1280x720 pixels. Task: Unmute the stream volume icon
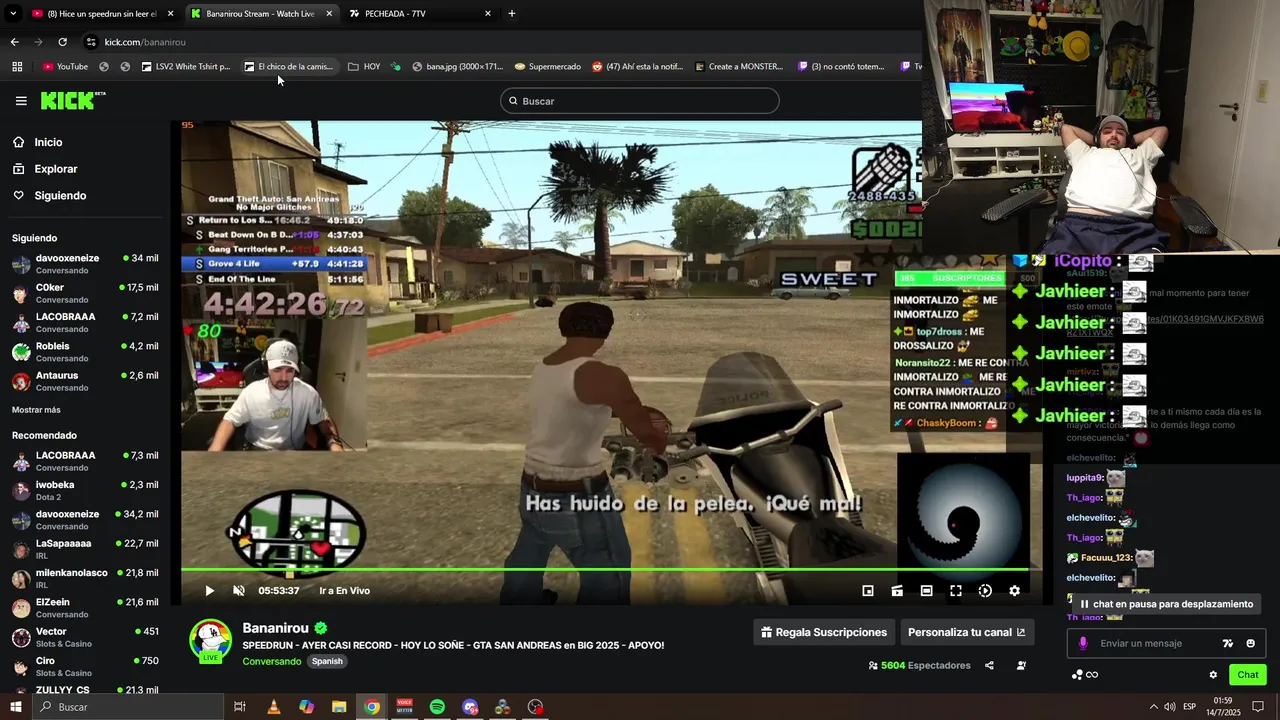click(239, 591)
